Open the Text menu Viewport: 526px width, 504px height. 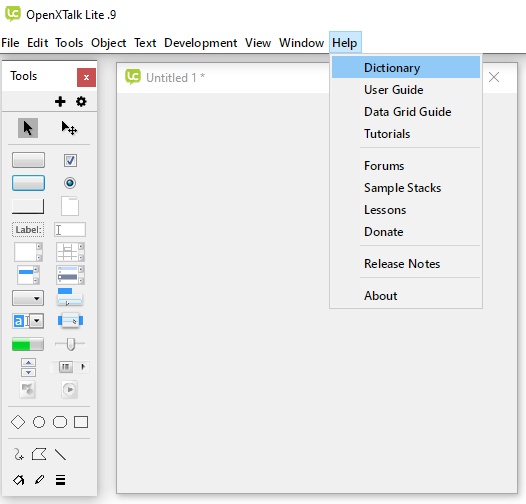point(145,43)
